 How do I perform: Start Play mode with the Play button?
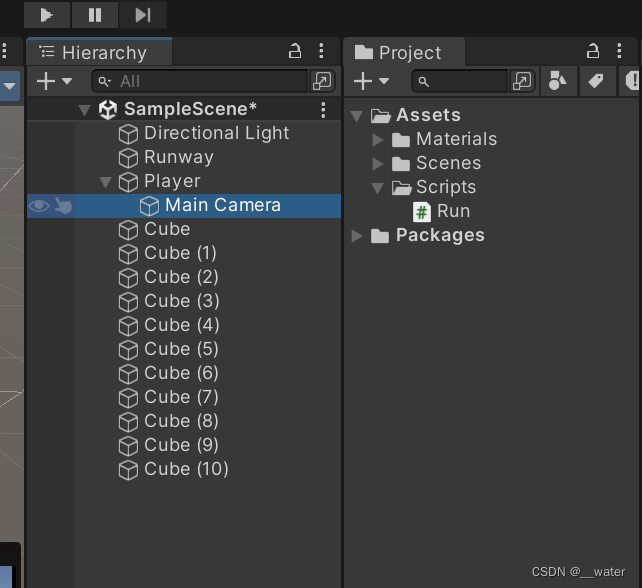click(47, 15)
